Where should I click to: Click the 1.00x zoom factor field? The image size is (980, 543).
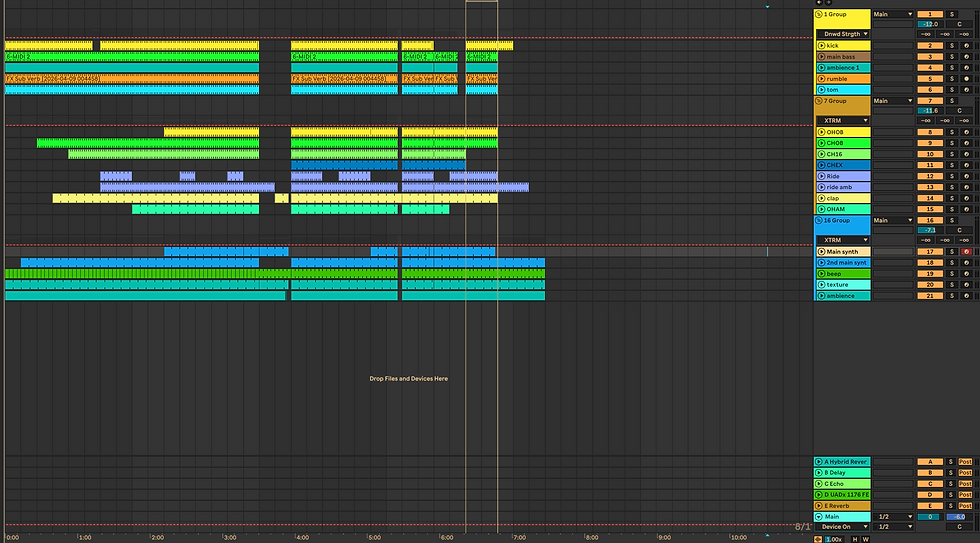tap(833, 539)
